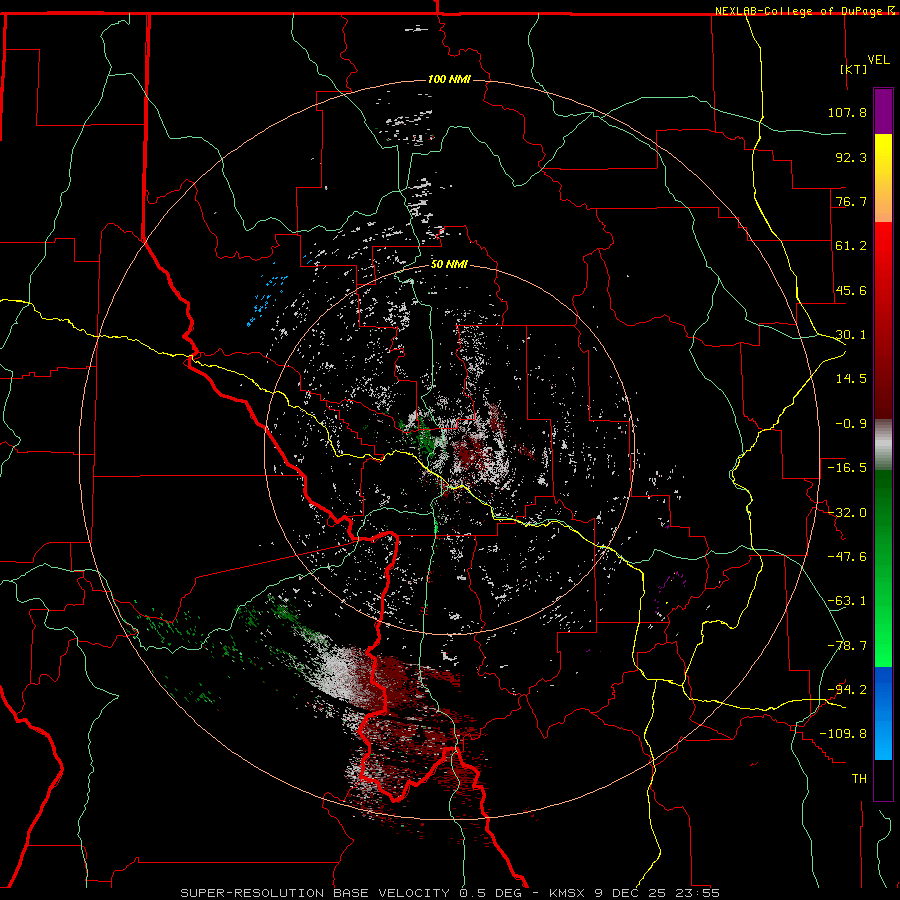Click the -16.5 velocity scale value
Image resolution: width=900 pixels, height=900 pixels.
(x=847, y=468)
